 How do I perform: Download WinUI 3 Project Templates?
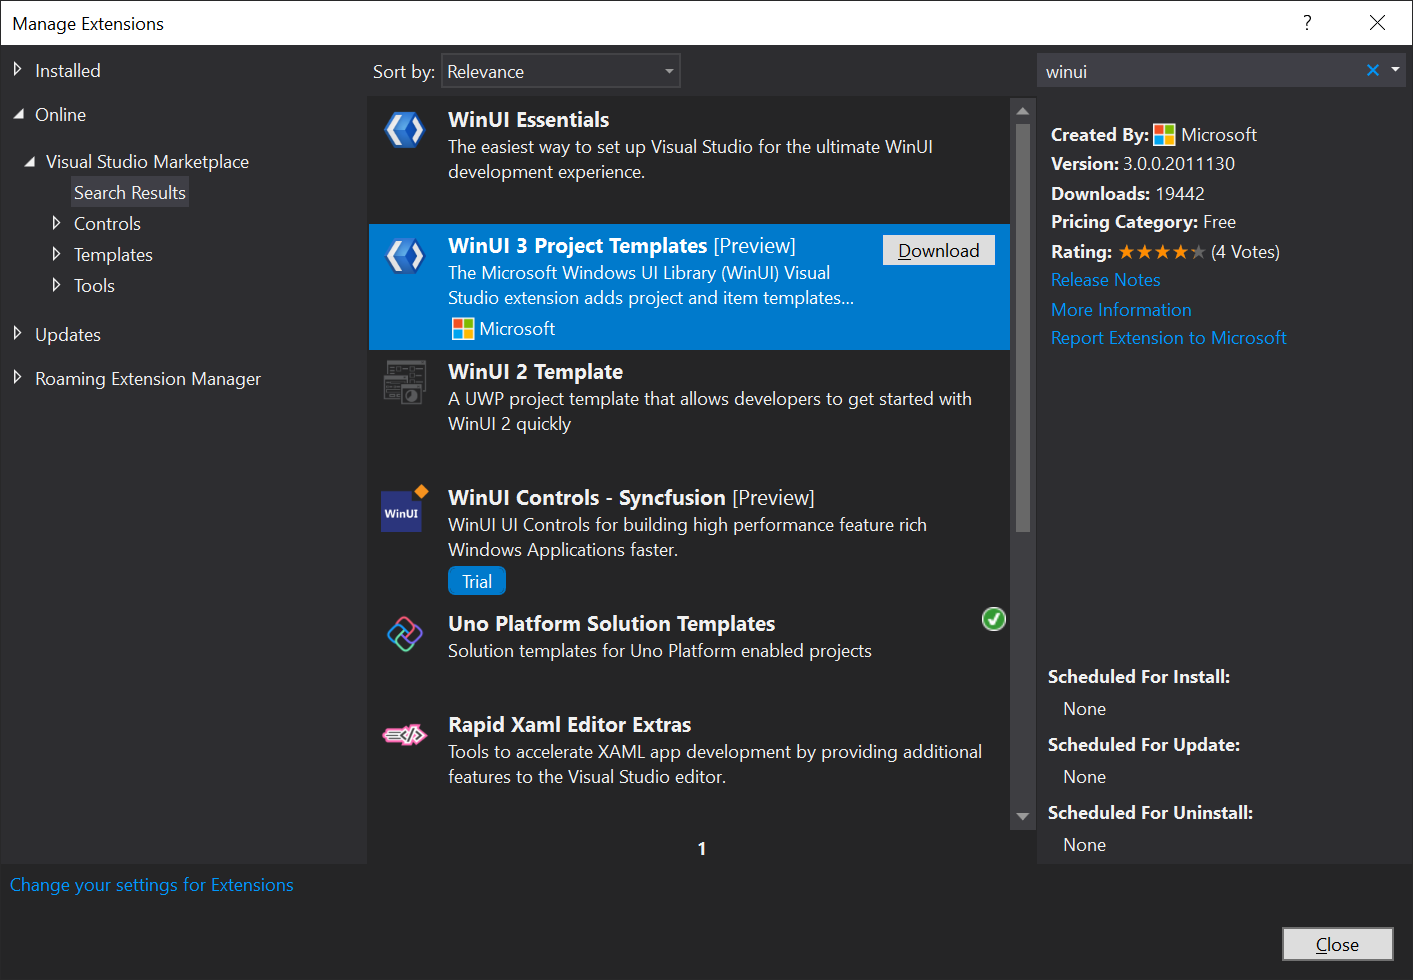[x=938, y=250]
